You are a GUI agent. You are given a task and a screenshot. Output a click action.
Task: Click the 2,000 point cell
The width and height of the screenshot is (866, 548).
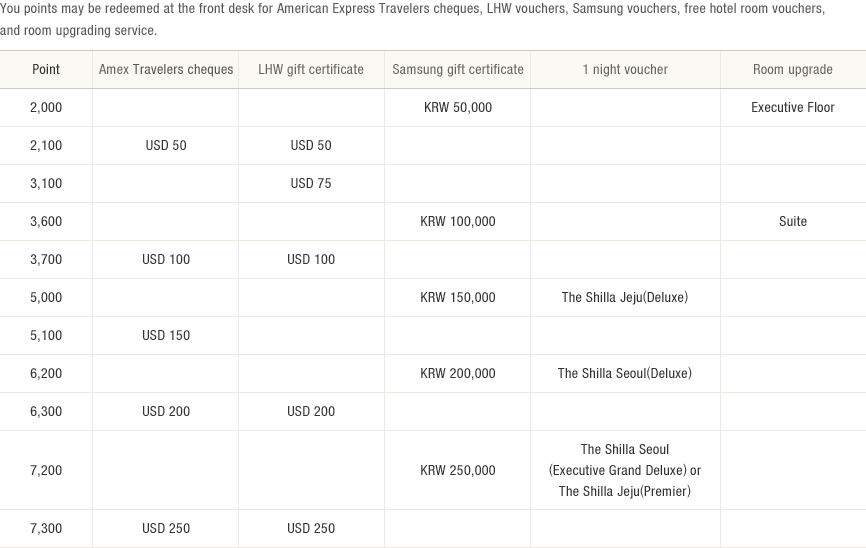coord(46,108)
